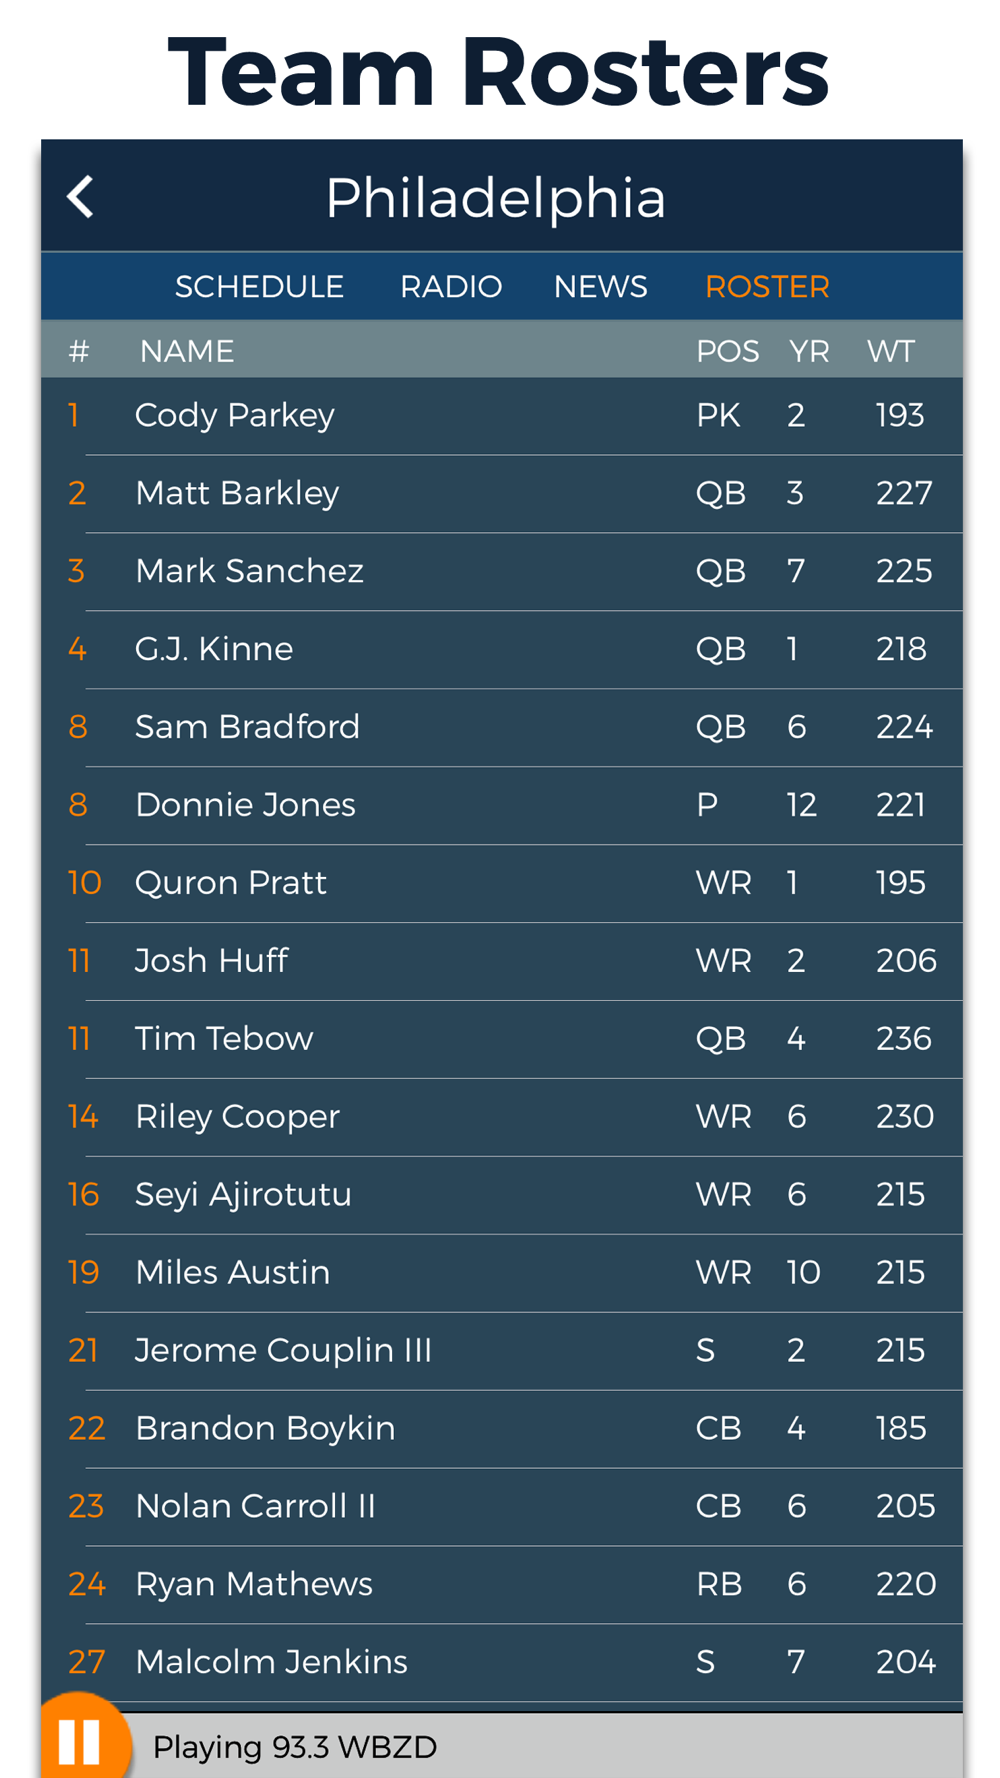
Task: Select the Cody Parkey row
Action: point(502,416)
